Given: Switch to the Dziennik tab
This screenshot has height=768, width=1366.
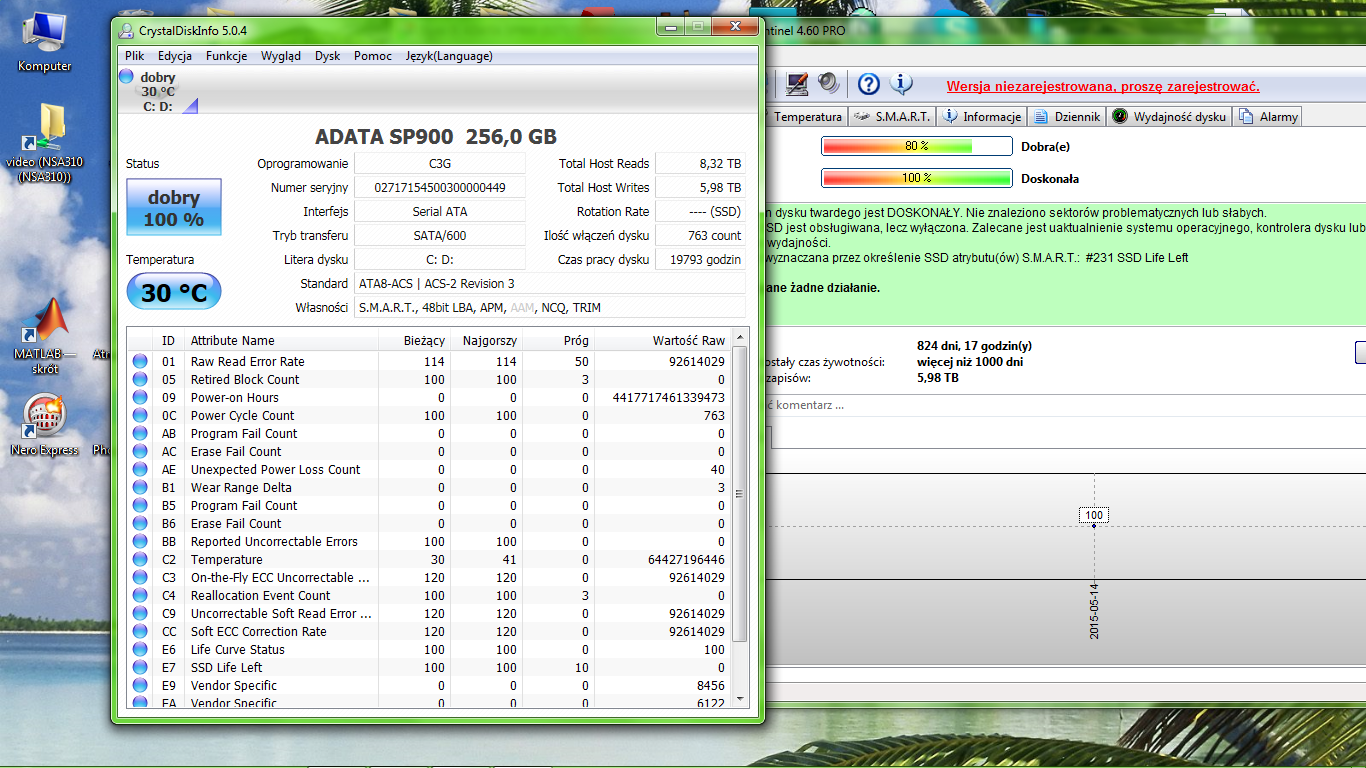Looking at the screenshot, I should click(1067, 117).
